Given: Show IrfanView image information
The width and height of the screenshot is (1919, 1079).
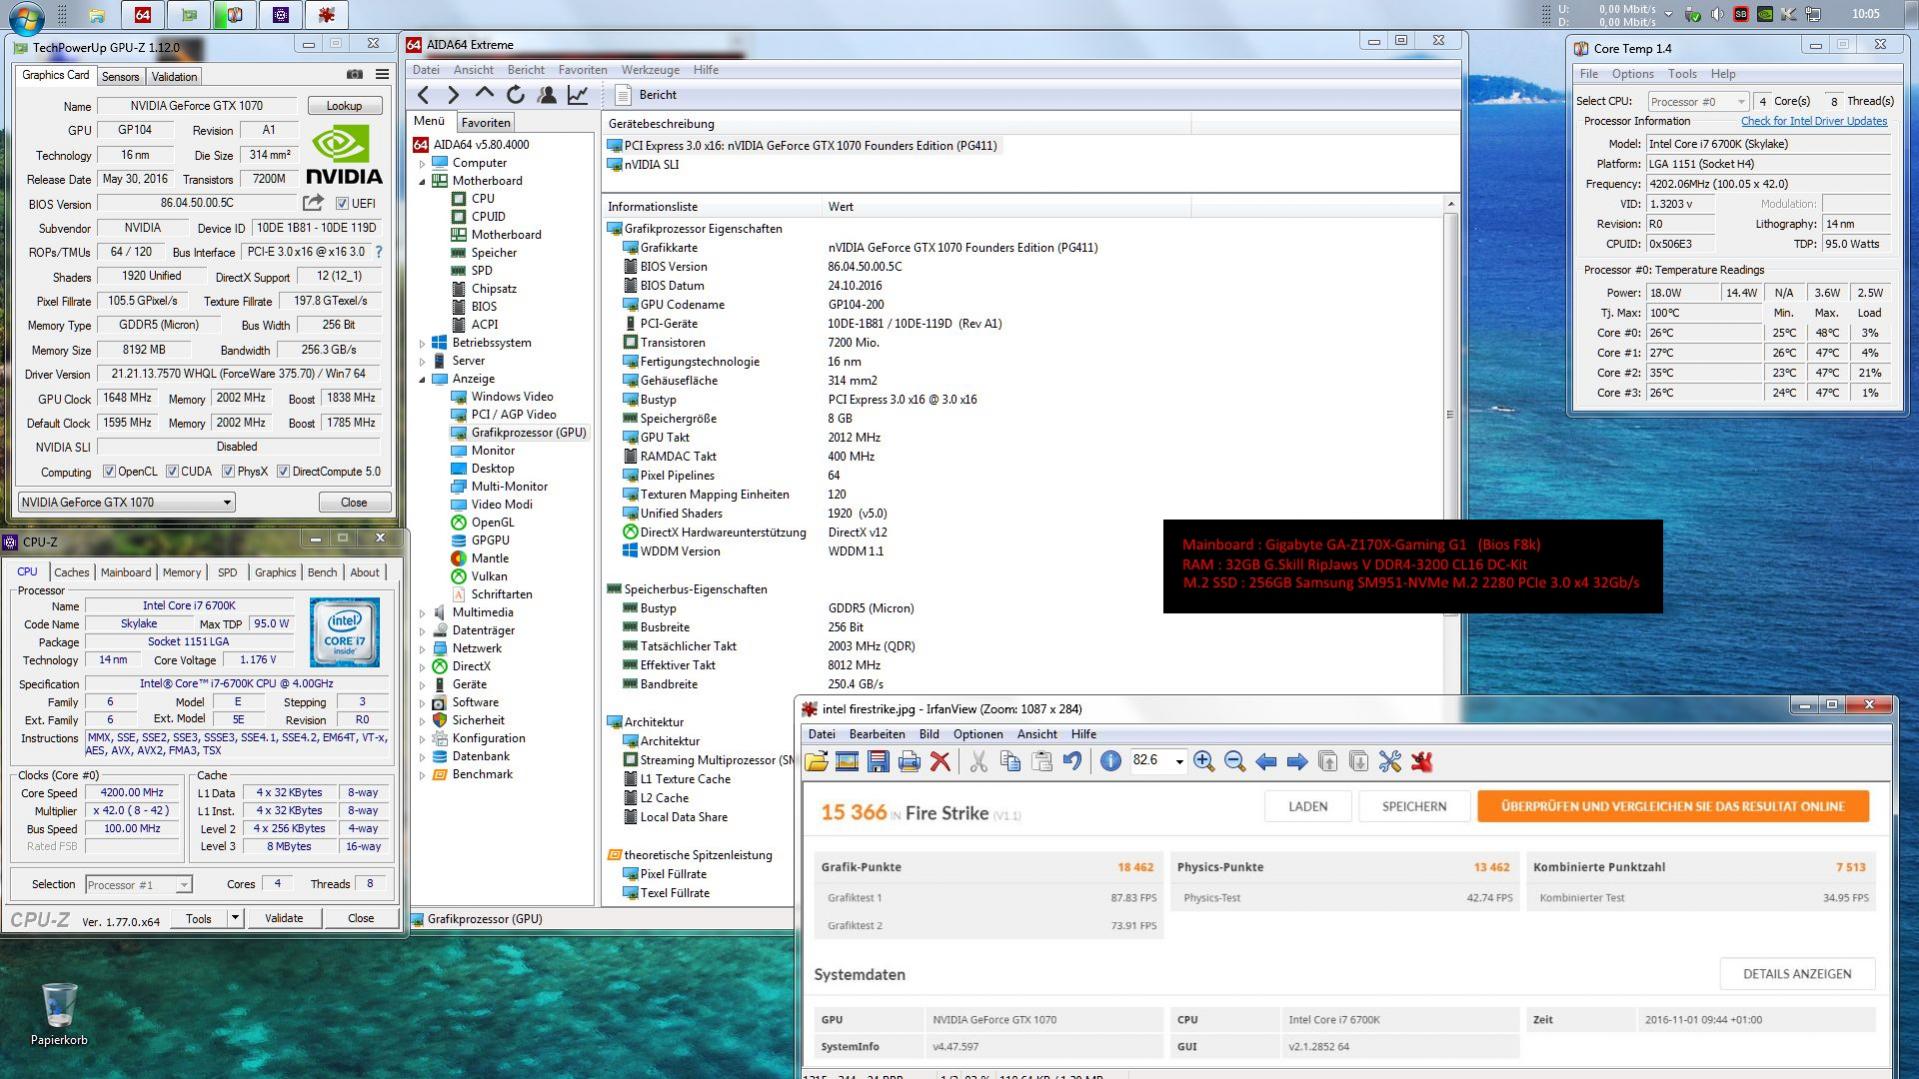Looking at the screenshot, I should pyautogui.click(x=1110, y=762).
